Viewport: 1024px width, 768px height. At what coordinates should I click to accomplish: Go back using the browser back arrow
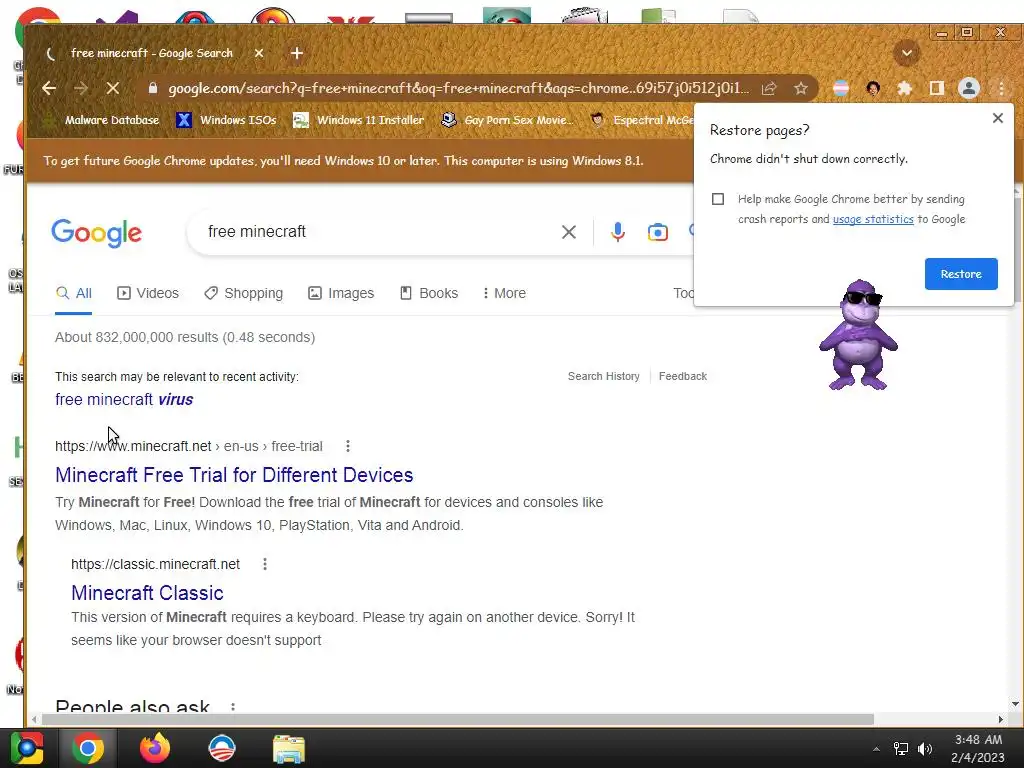coord(49,88)
